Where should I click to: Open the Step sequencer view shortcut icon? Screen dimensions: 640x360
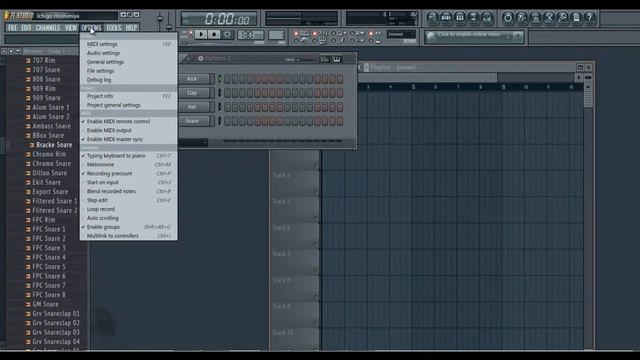click(x=446, y=17)
